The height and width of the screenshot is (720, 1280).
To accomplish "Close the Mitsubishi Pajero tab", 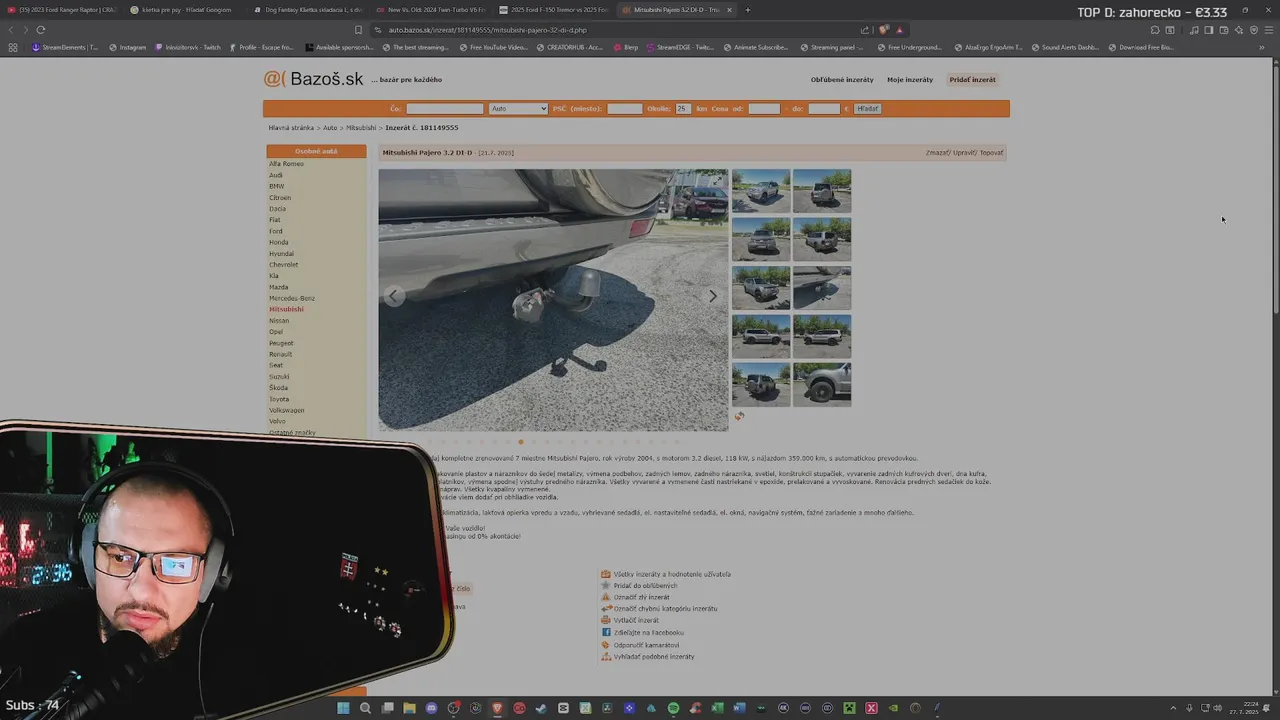I will click(x=729, y=10).
